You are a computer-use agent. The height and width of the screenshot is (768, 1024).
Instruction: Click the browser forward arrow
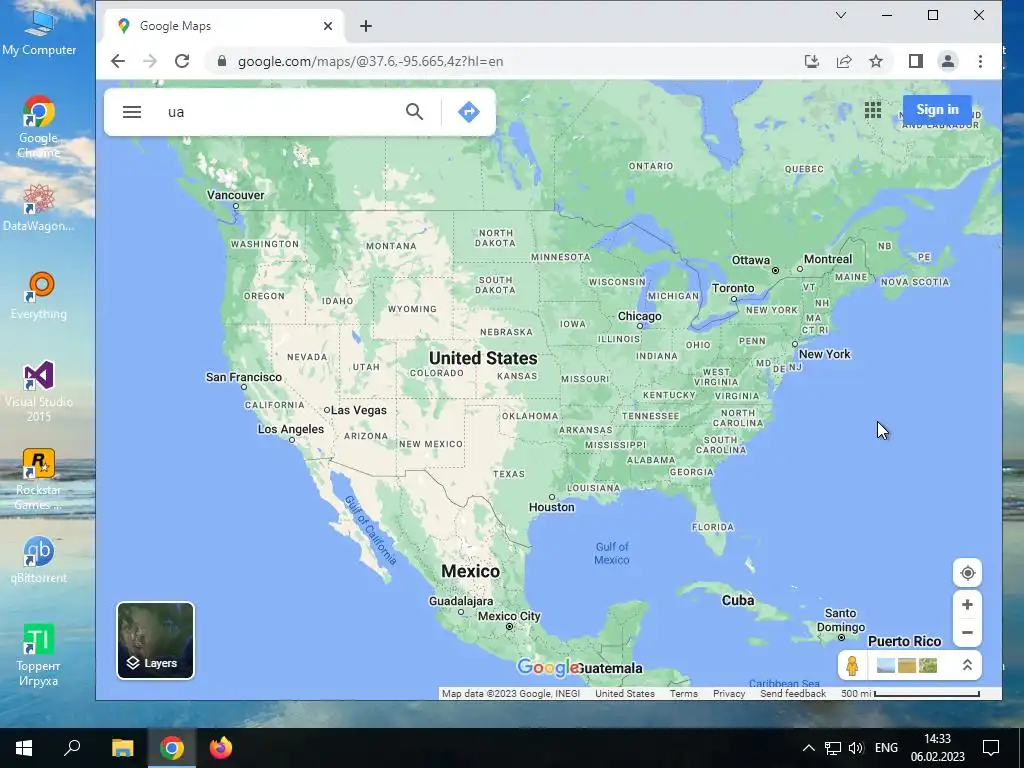click(x=150, y=61)
